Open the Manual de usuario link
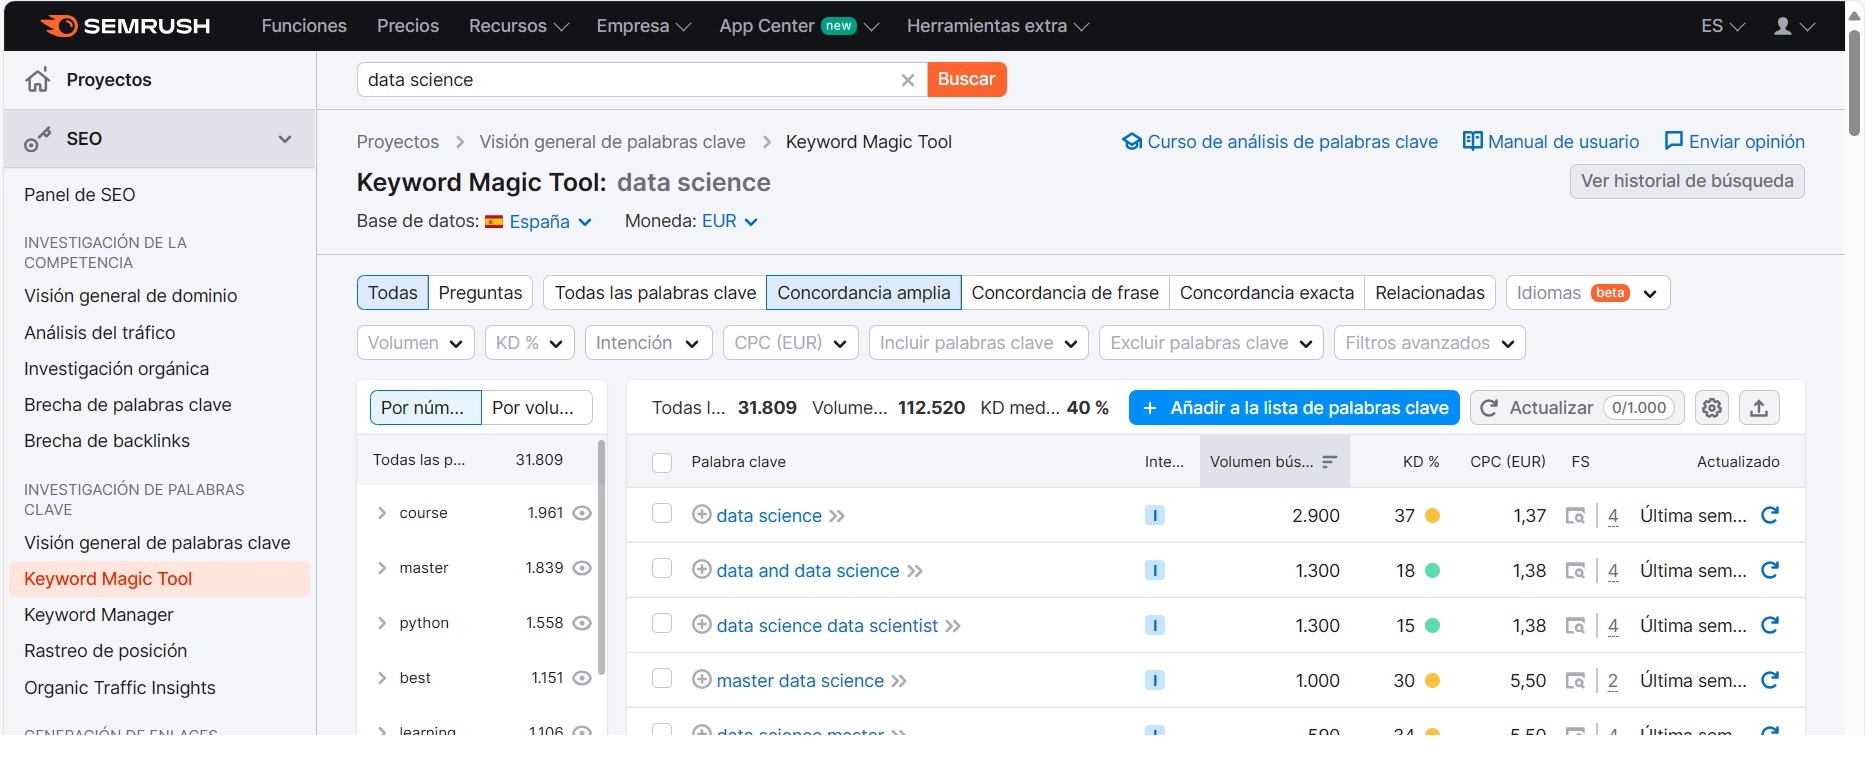 [x=1551, y=142]
